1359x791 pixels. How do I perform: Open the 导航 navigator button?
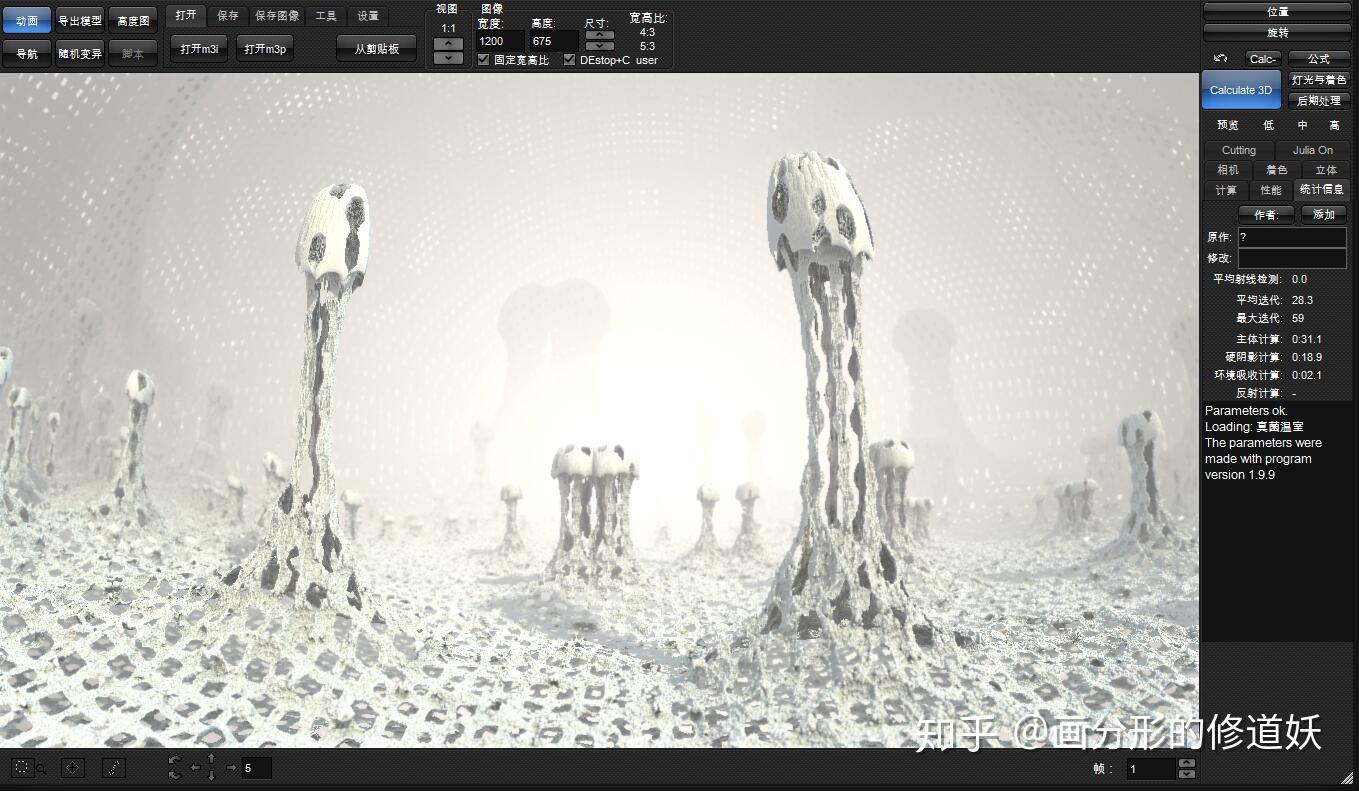(x=27, y=54)
